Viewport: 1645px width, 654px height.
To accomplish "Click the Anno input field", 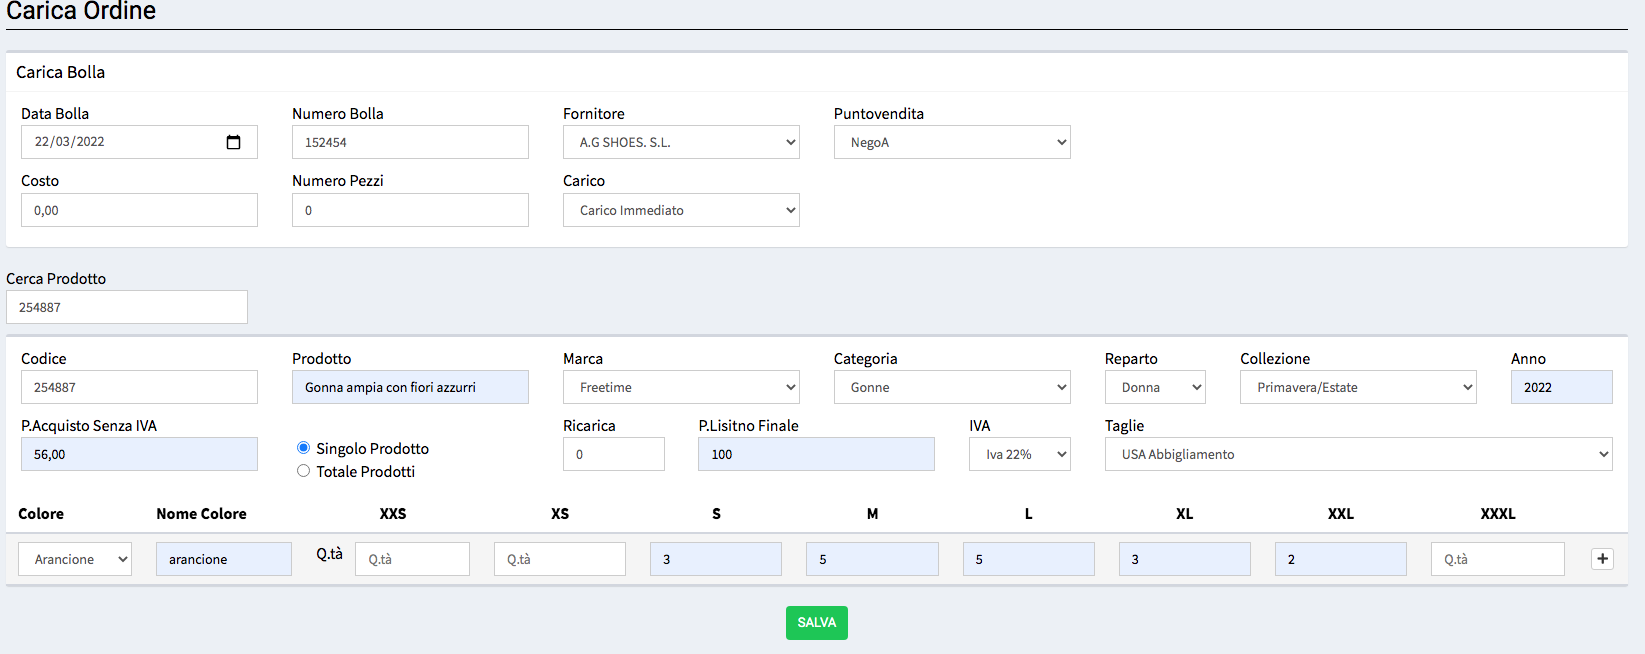I will click(1562, 387).
